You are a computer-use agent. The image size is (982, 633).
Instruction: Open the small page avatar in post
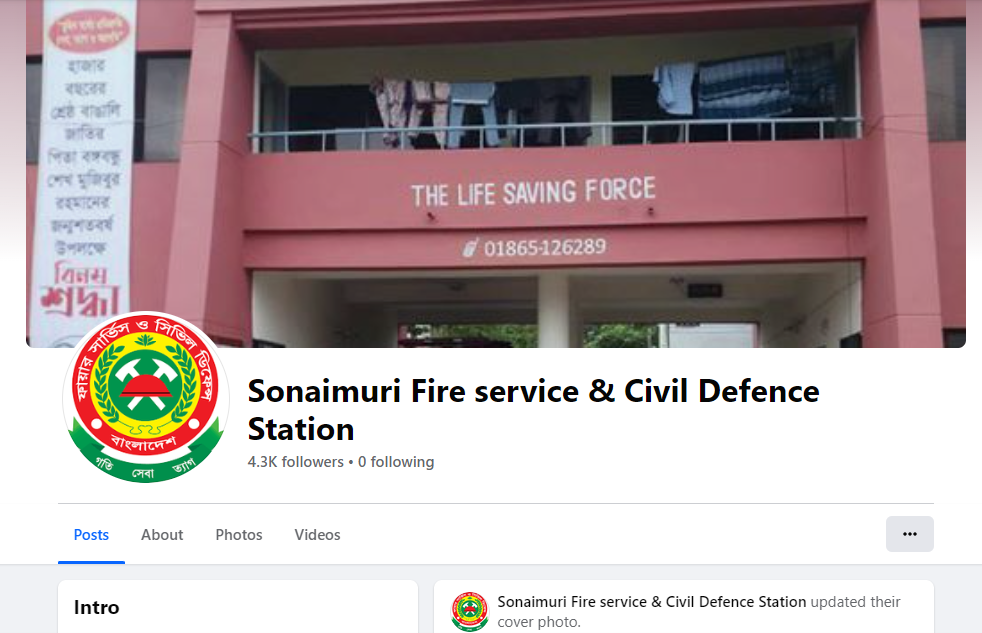pos(470,611)
